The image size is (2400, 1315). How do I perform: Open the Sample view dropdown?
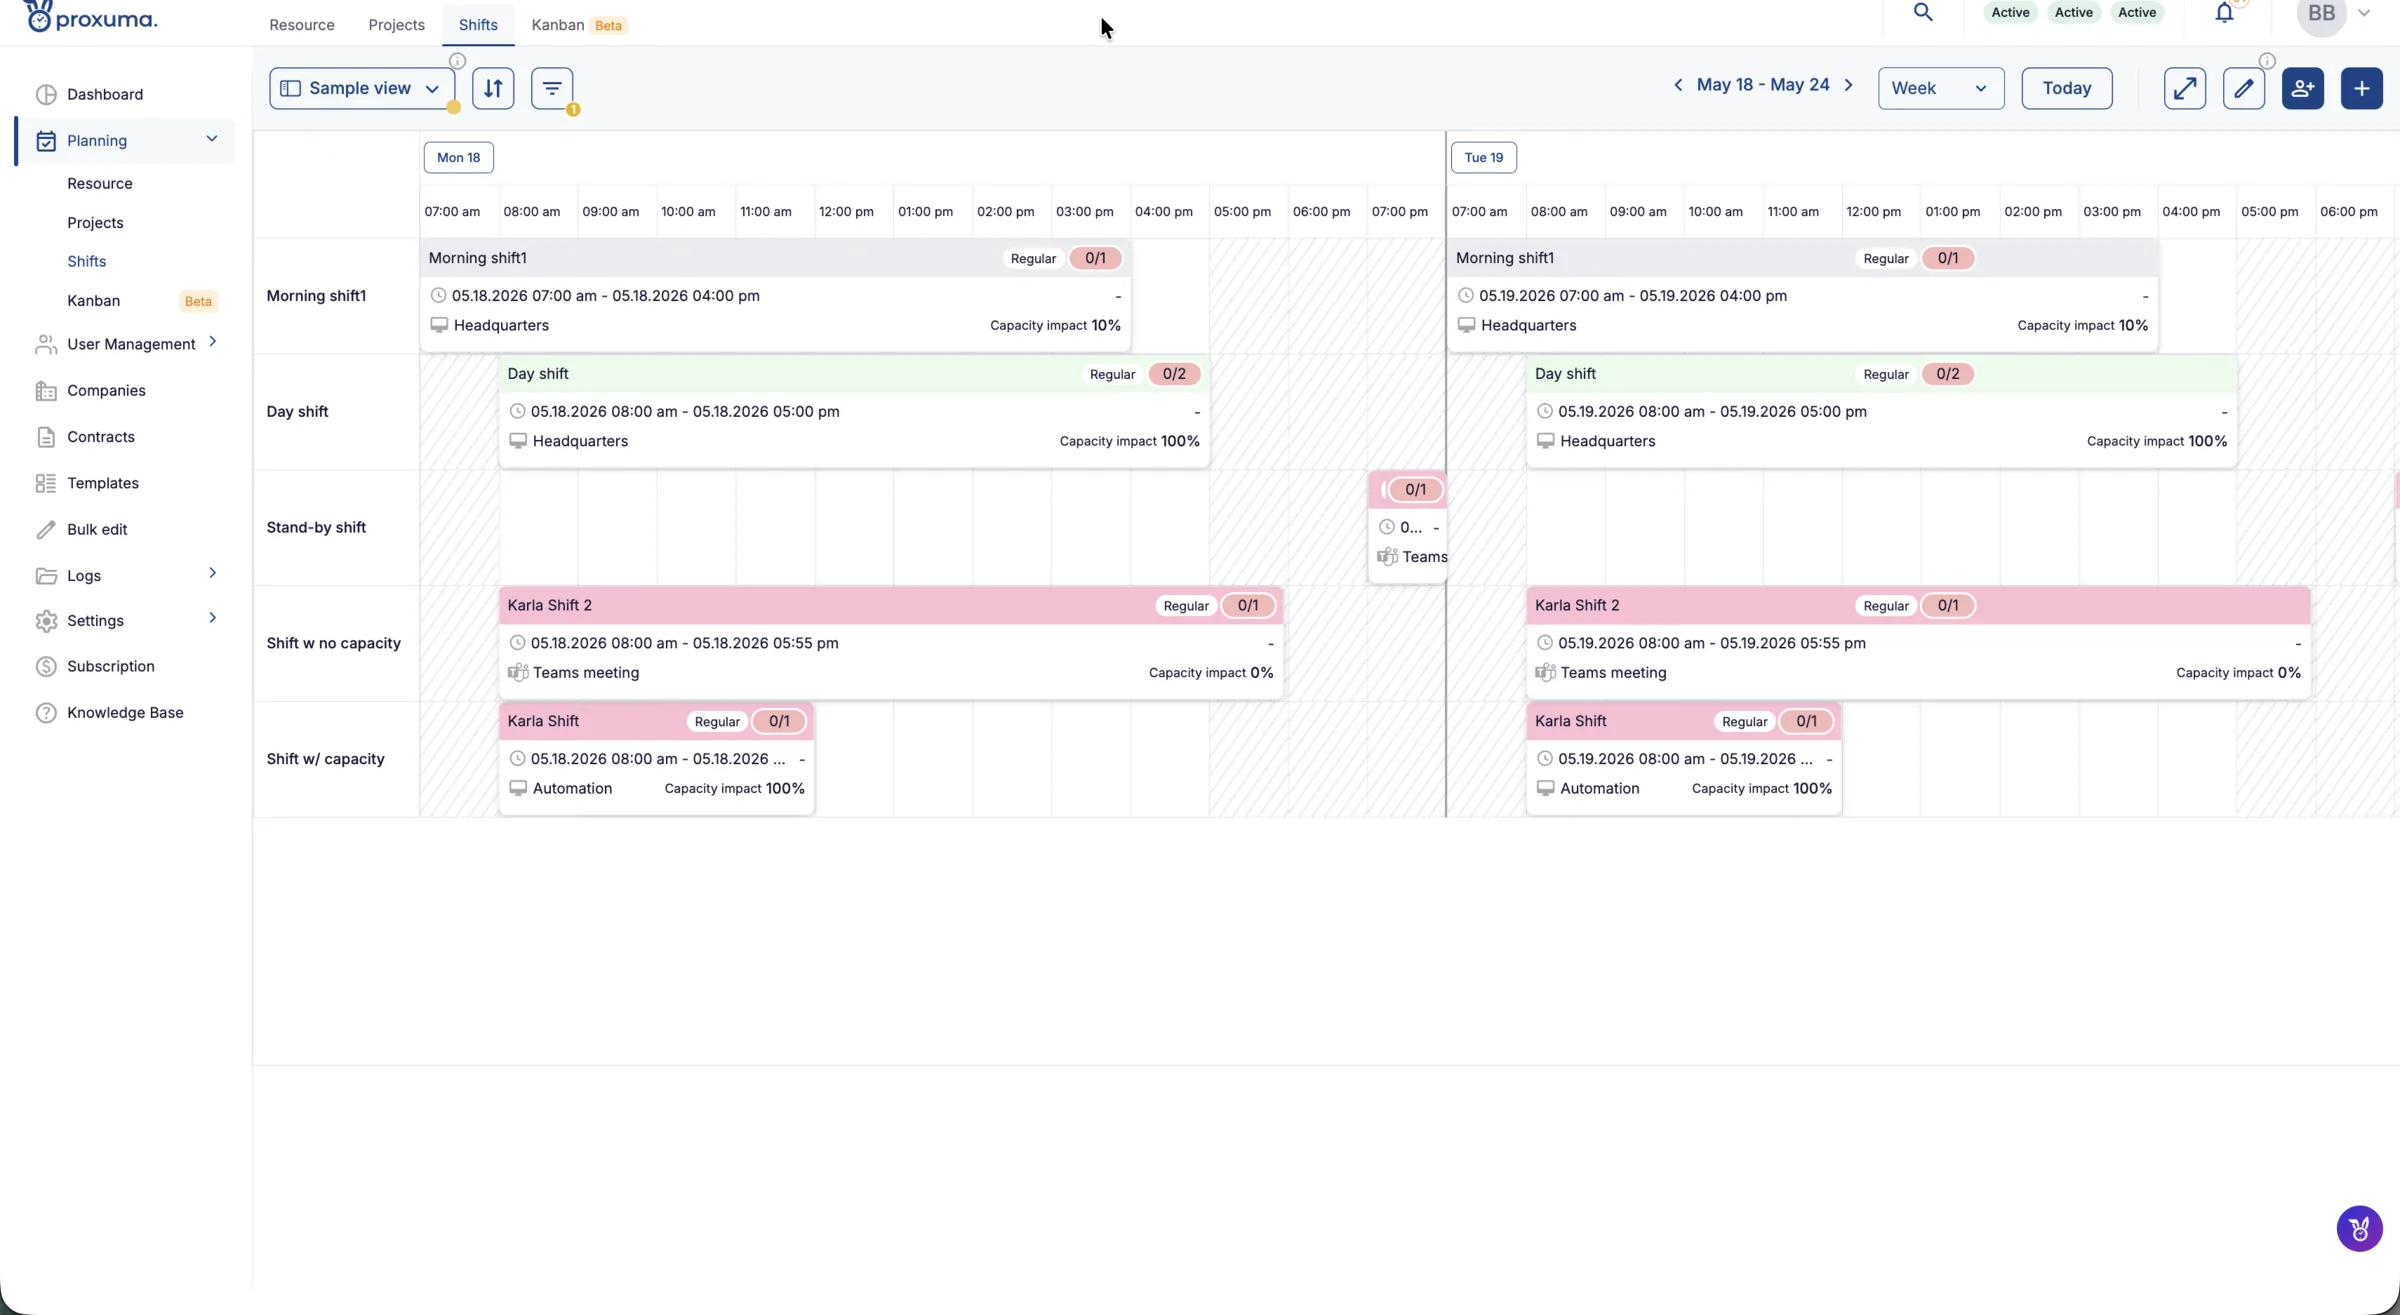pyautogui.click(x=362, y=88)
